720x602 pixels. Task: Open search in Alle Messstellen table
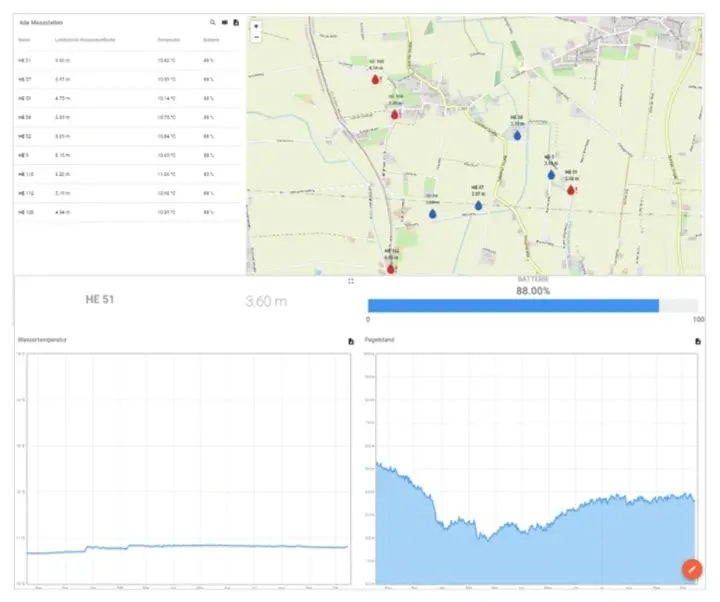[x=213, y=22]
